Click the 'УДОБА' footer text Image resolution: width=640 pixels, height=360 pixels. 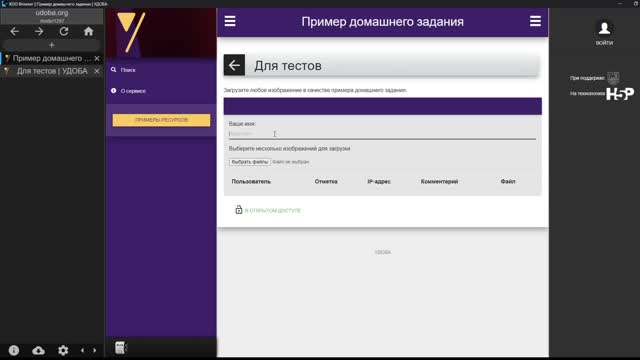click(x=382, y=252)
